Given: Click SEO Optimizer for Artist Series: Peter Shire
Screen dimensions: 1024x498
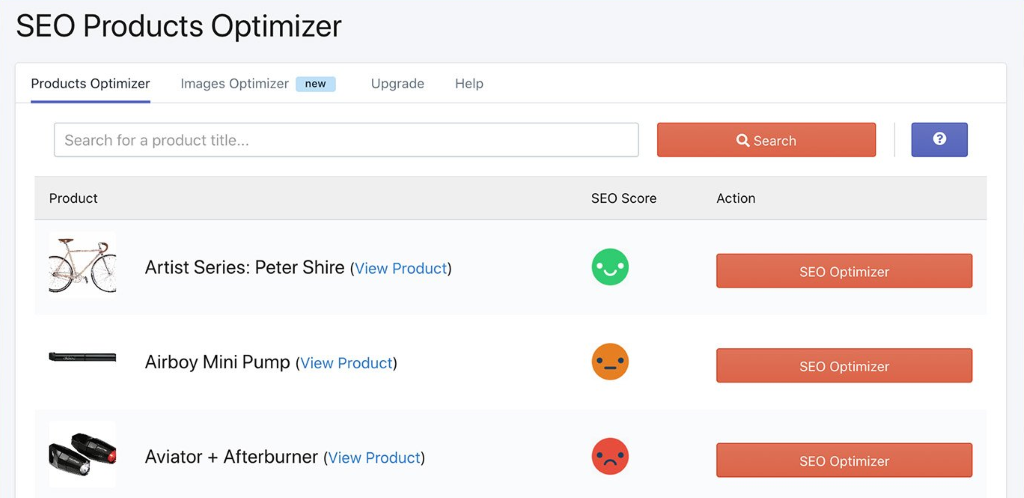Looking at the screenshot, I should point(844,271).
